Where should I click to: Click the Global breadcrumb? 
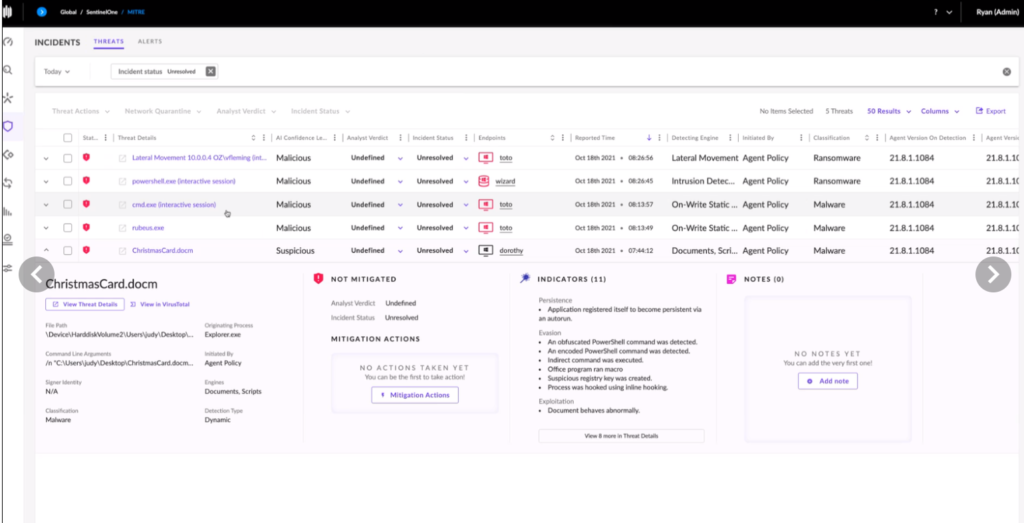68,12
